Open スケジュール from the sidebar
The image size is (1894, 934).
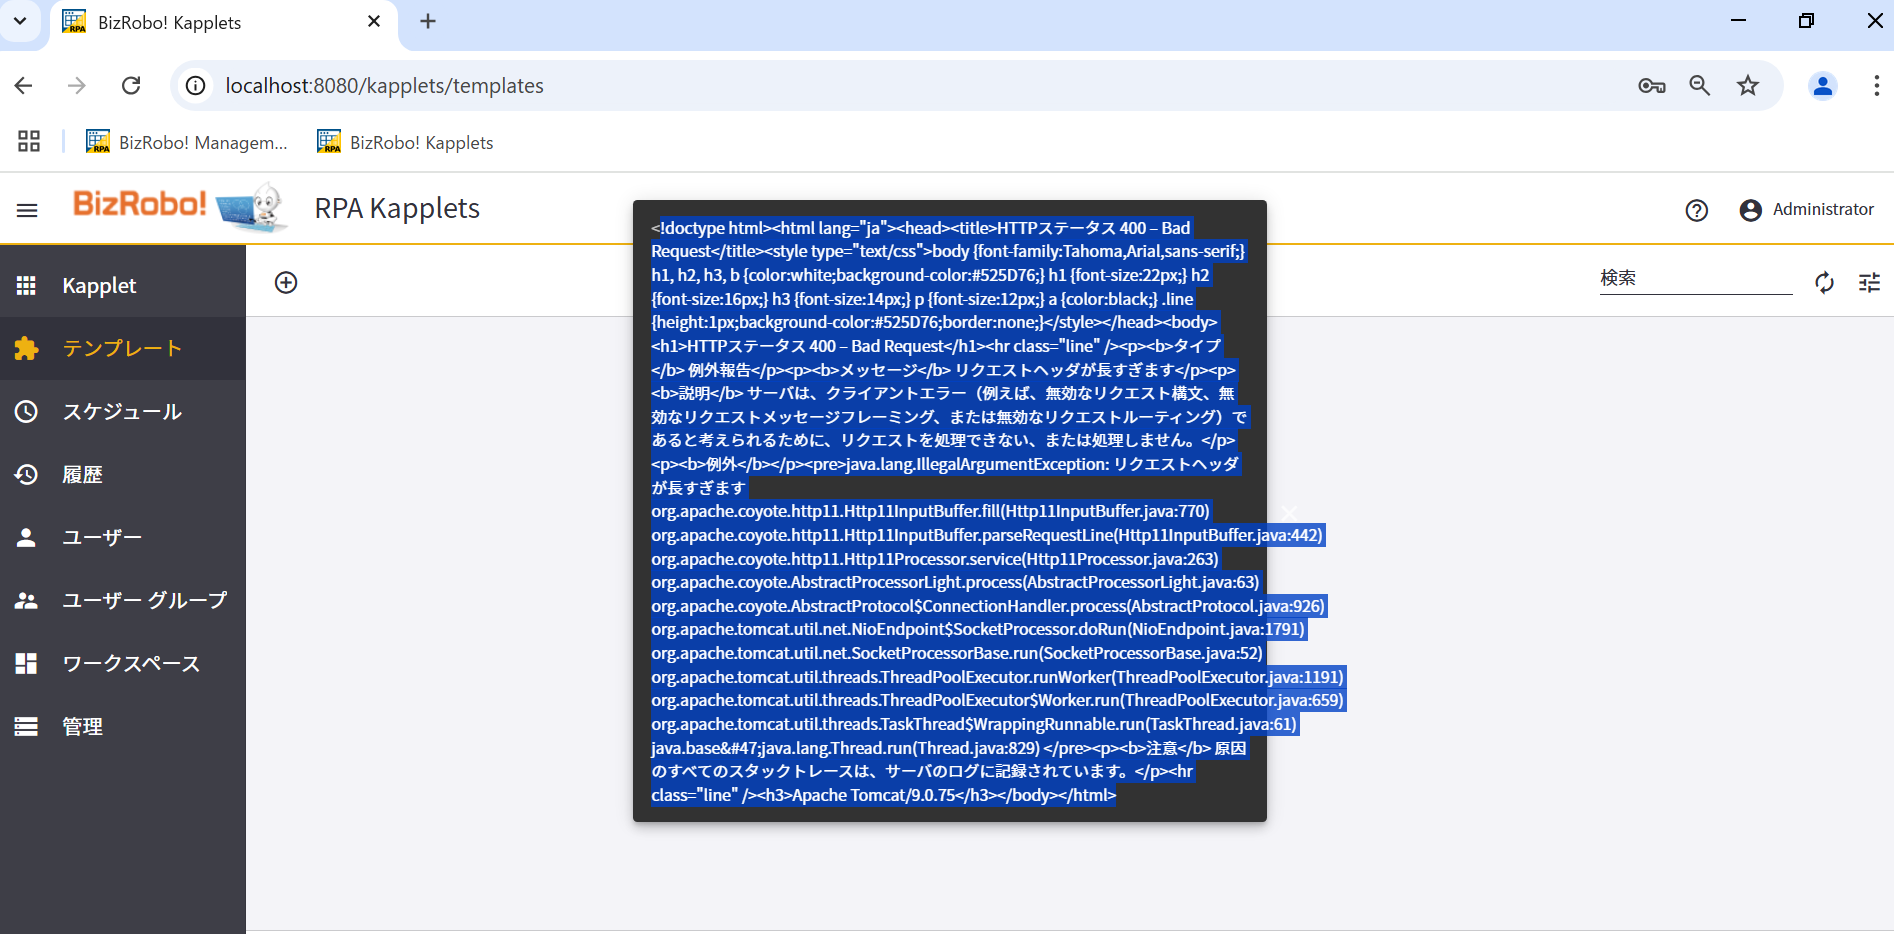(122, 412)
